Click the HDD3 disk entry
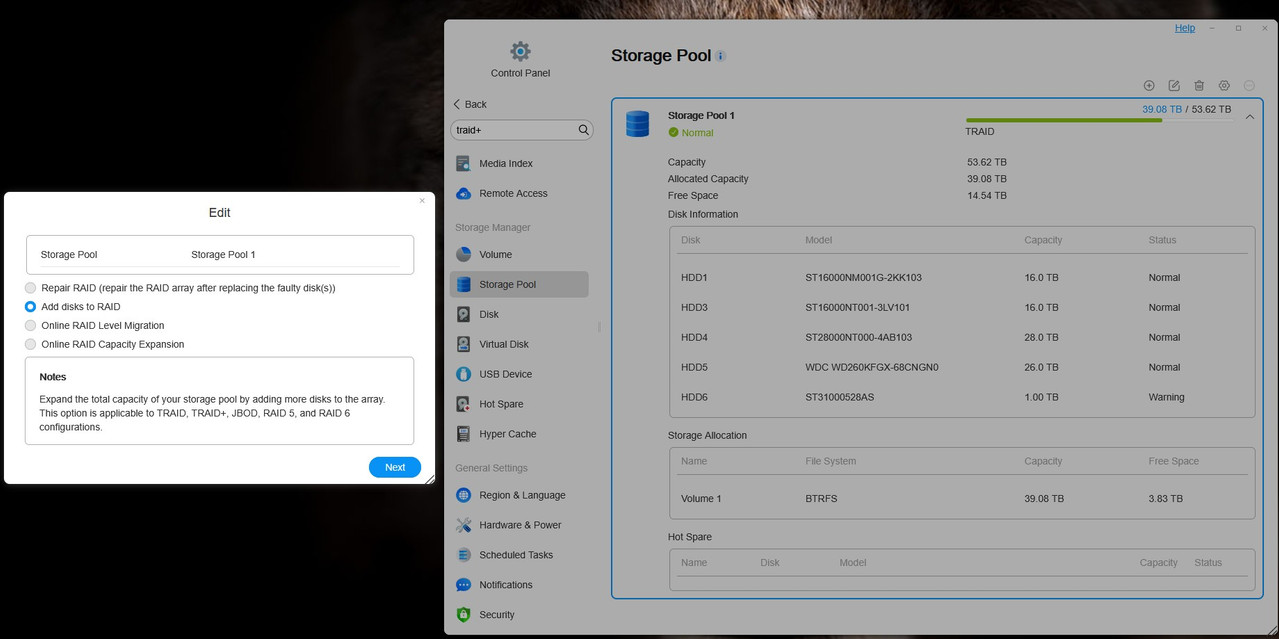The height and width of the screenshot is (639, 1279). coord(962,307)
